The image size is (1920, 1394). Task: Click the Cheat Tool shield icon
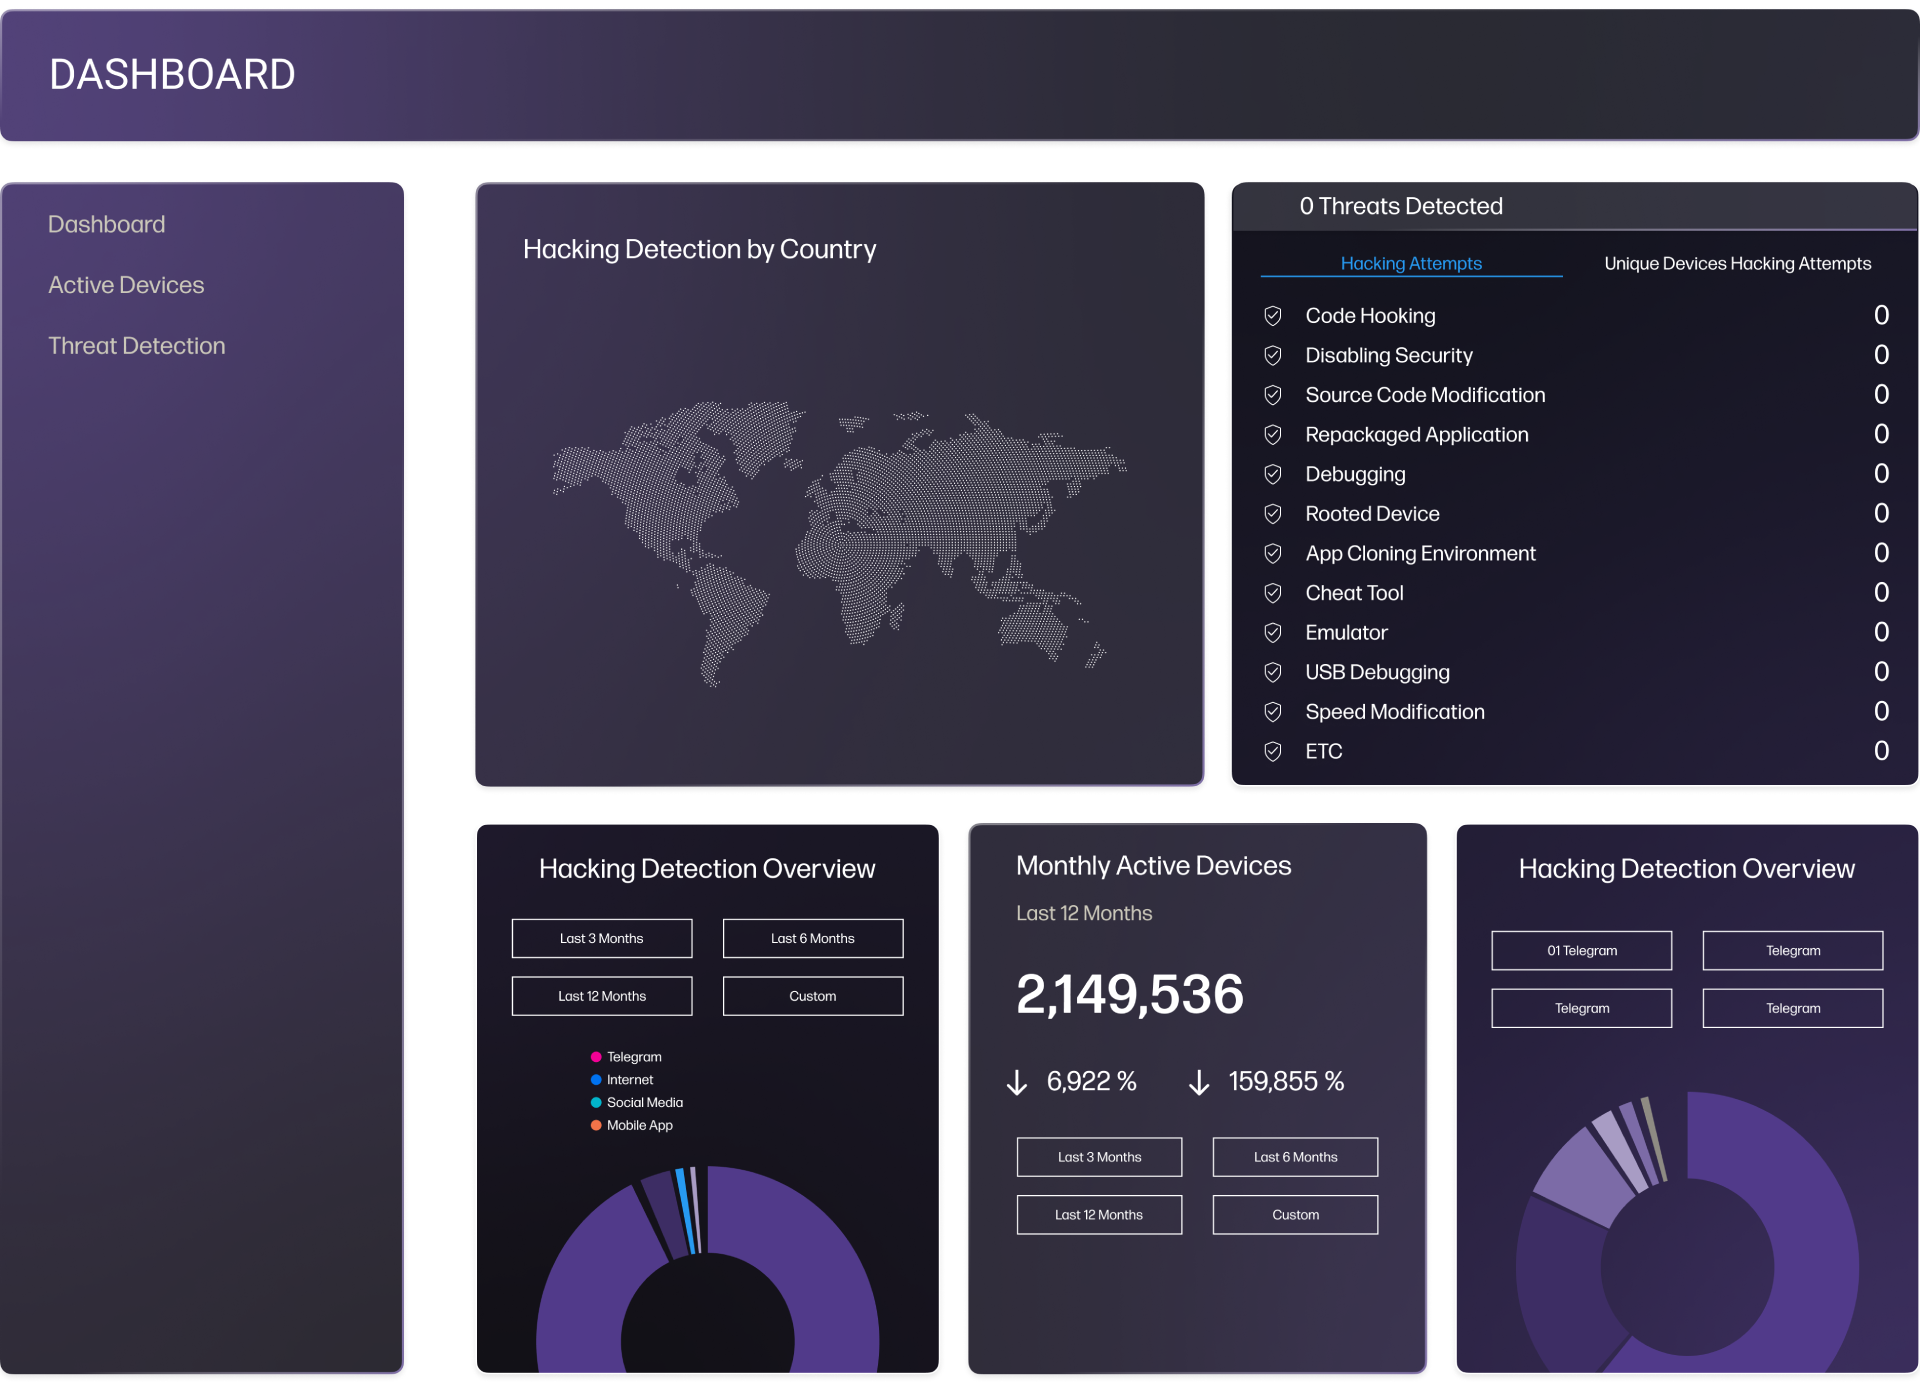[1274, 592]
